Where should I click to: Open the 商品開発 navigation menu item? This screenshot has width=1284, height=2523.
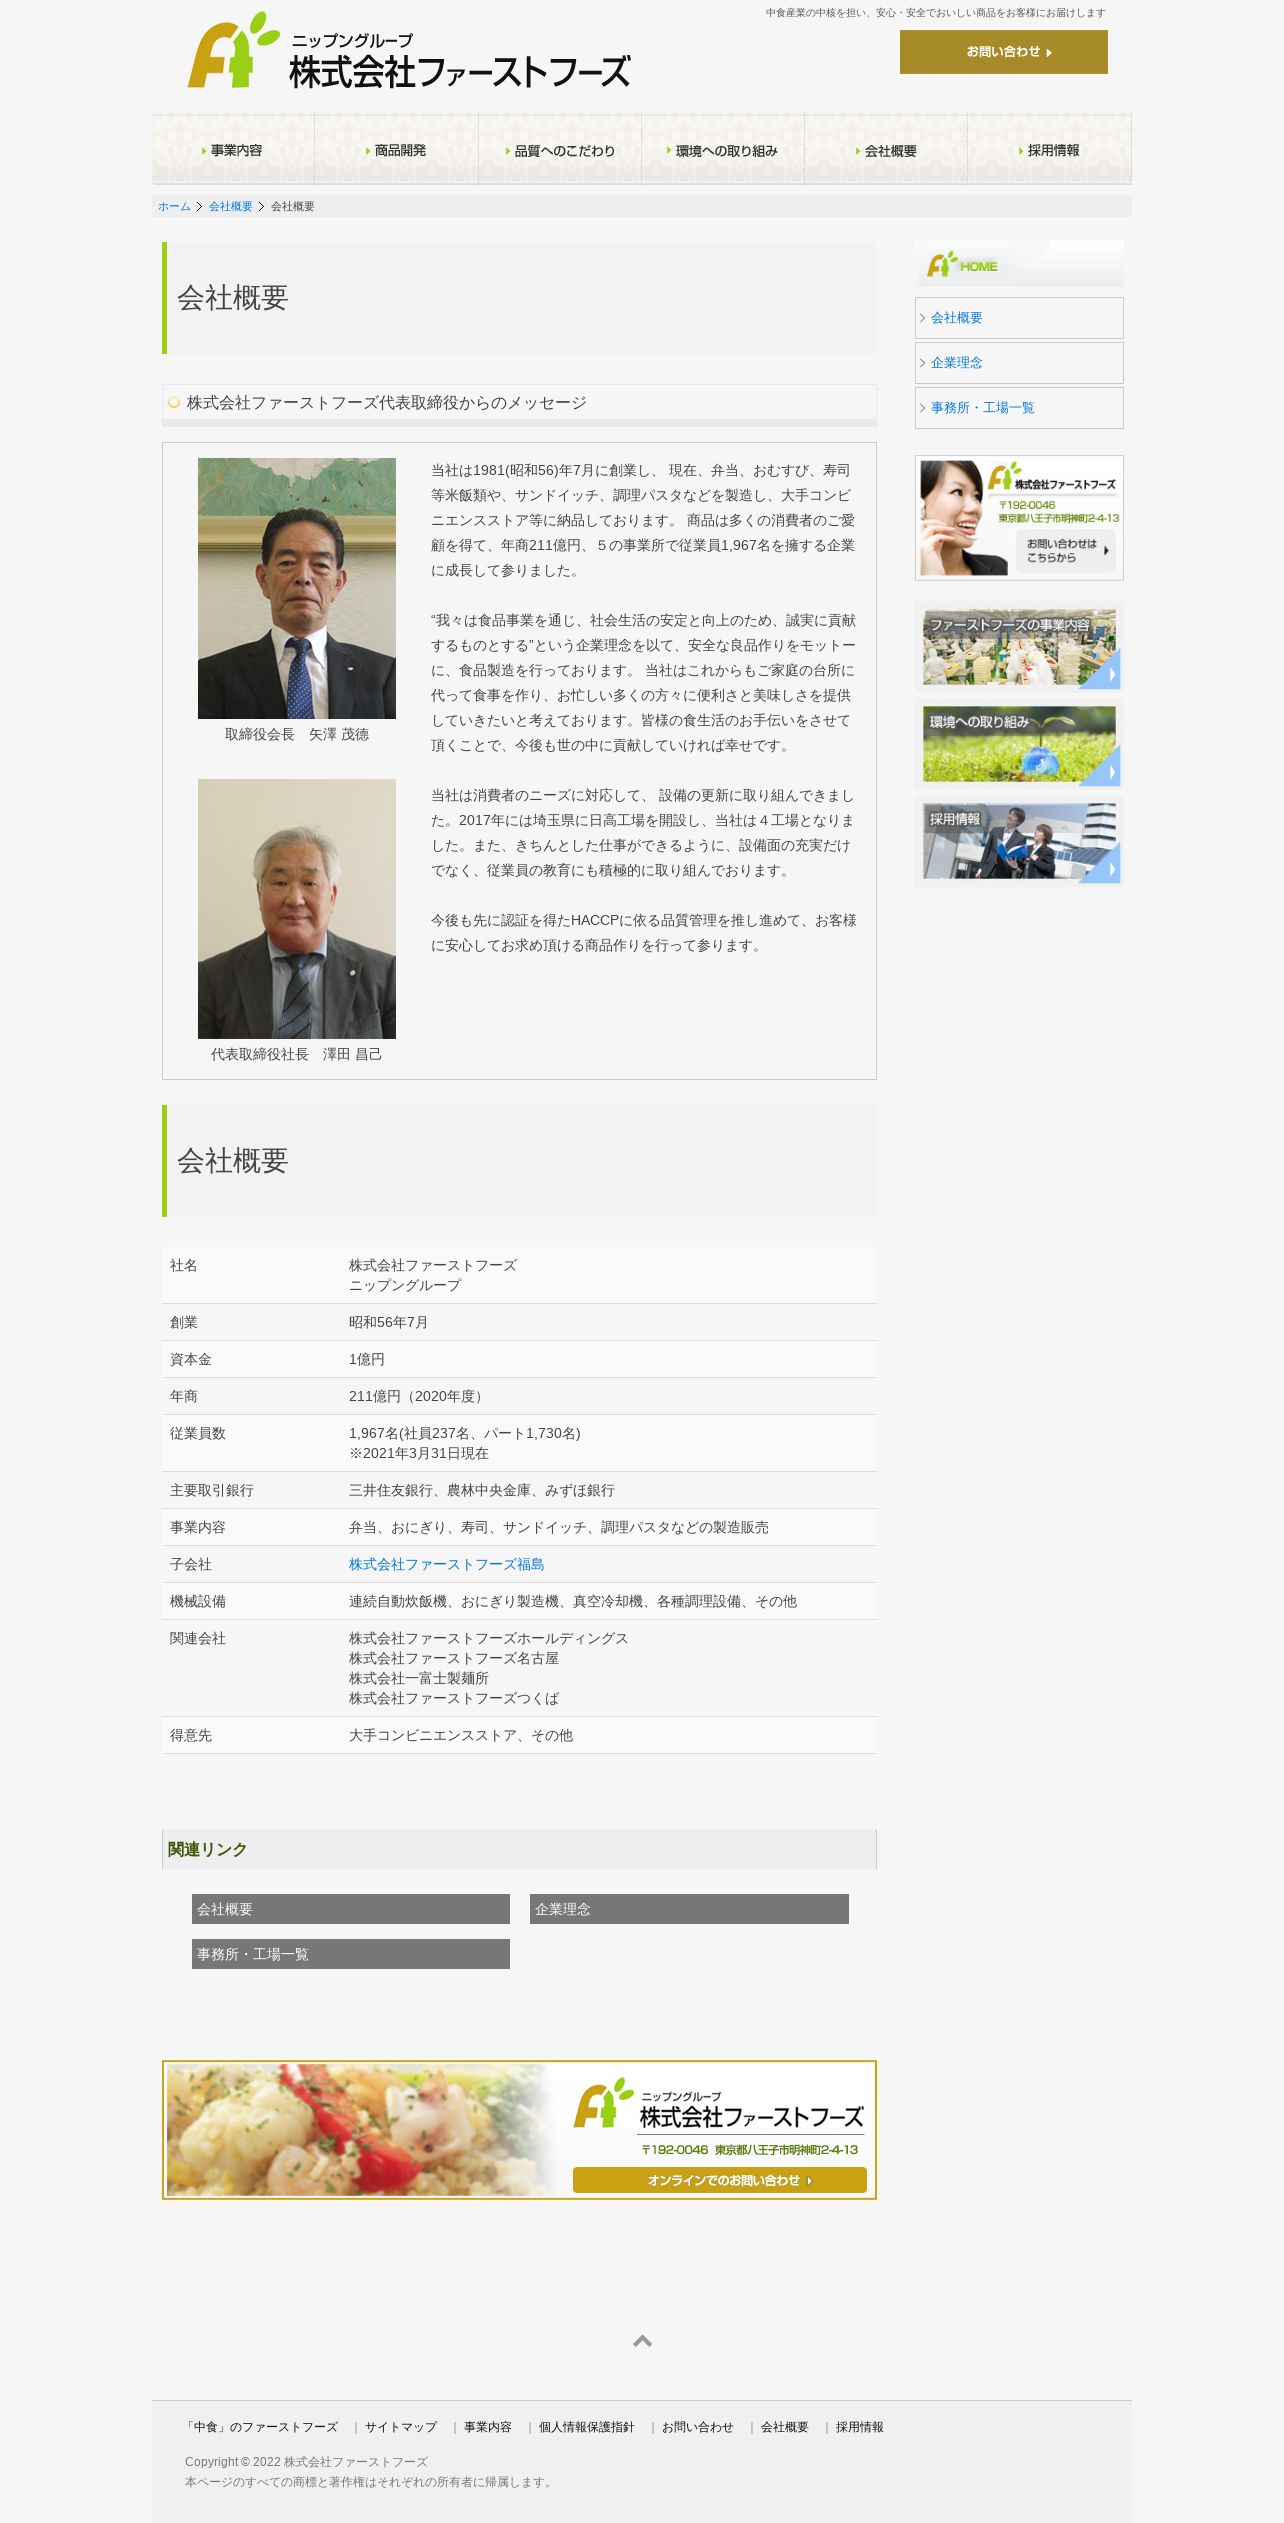pos(397,150)
